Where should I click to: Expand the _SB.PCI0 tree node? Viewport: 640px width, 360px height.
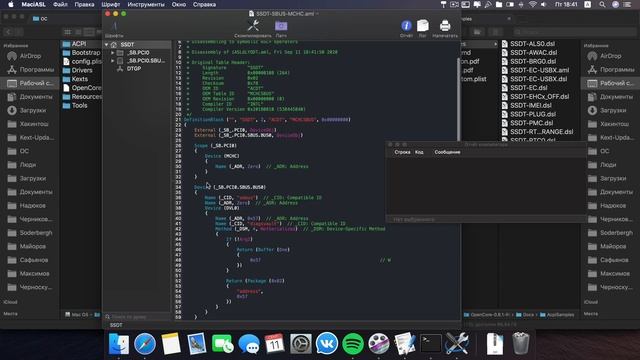tap(113, 53)
